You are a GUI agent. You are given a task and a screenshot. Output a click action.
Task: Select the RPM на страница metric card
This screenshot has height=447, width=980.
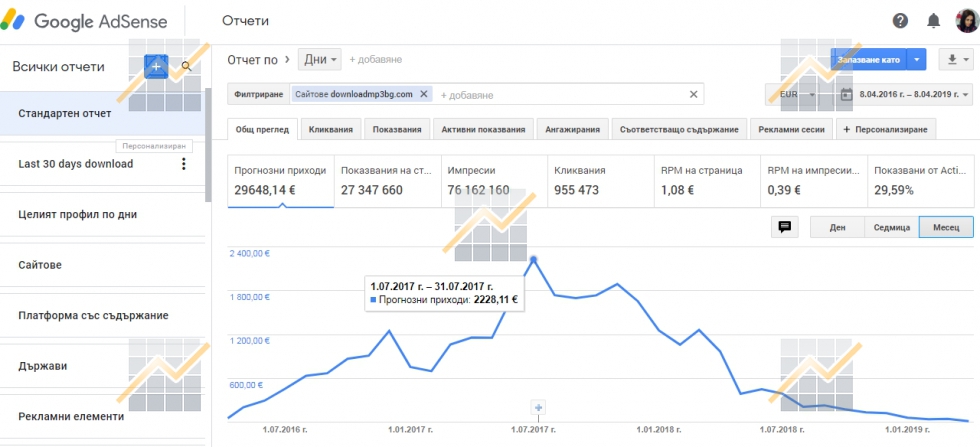click(707, 181)
